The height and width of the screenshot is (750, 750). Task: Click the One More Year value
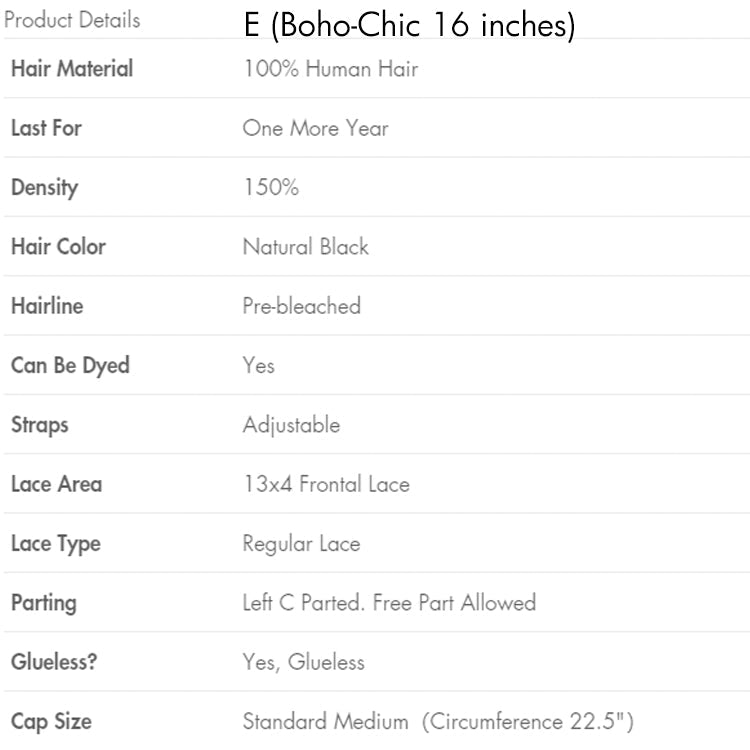315,128
